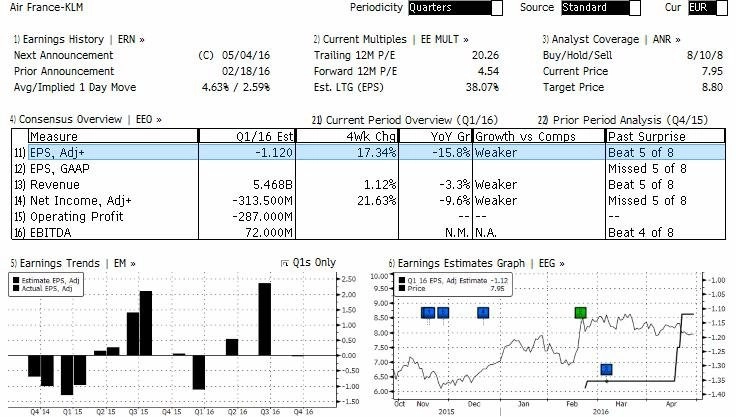Viewport: 736px width, 417px height.
Task: Click the Actual EPS, Adj legend swatch
Action: [16, 288]
